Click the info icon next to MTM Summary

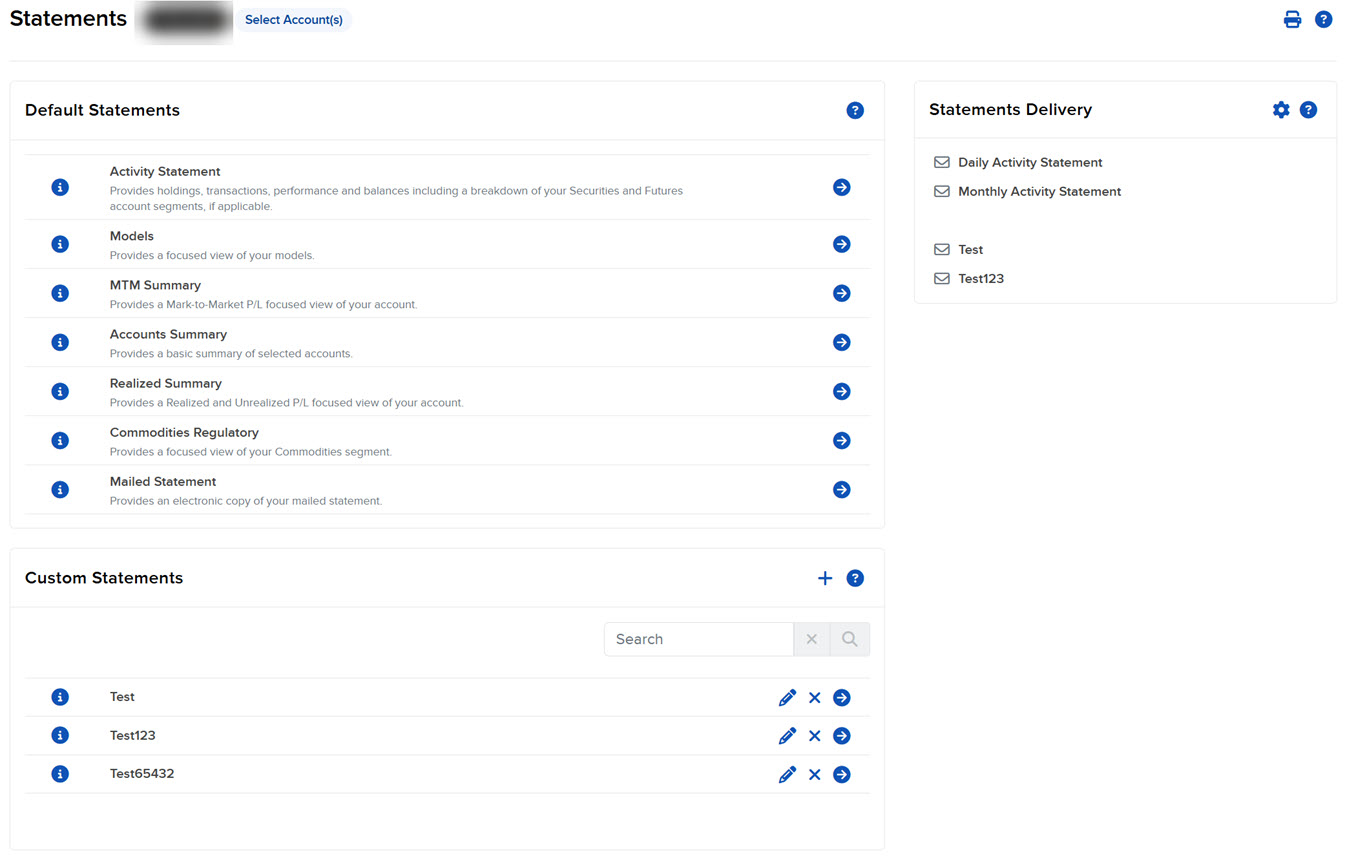pos(60,293)
